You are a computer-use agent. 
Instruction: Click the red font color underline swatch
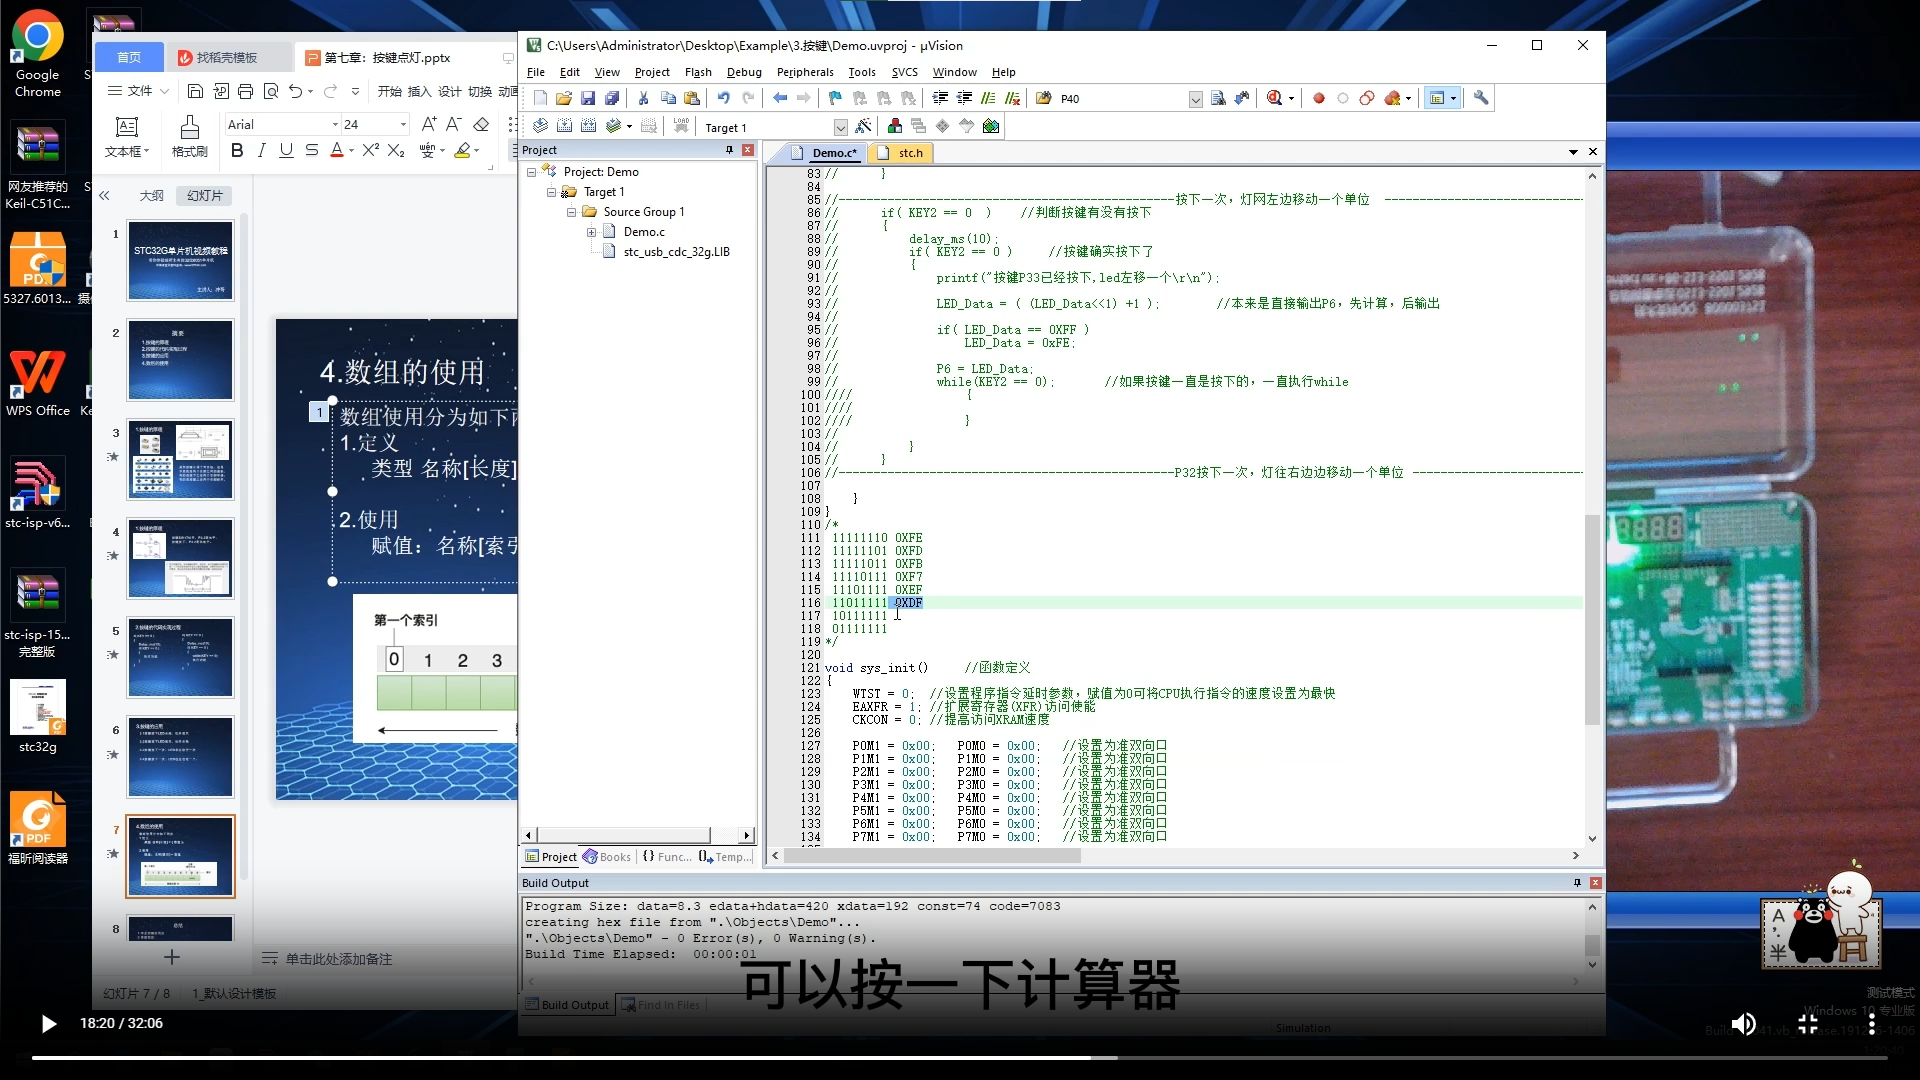(x=337, y=150)
